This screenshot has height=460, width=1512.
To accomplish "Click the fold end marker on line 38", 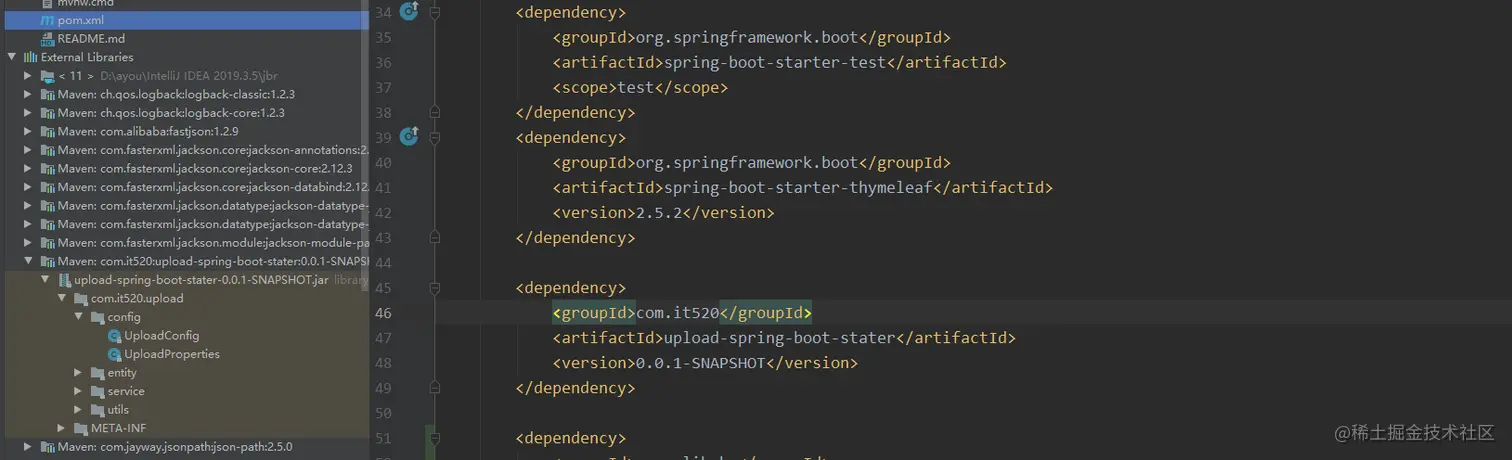I will 434,113.
